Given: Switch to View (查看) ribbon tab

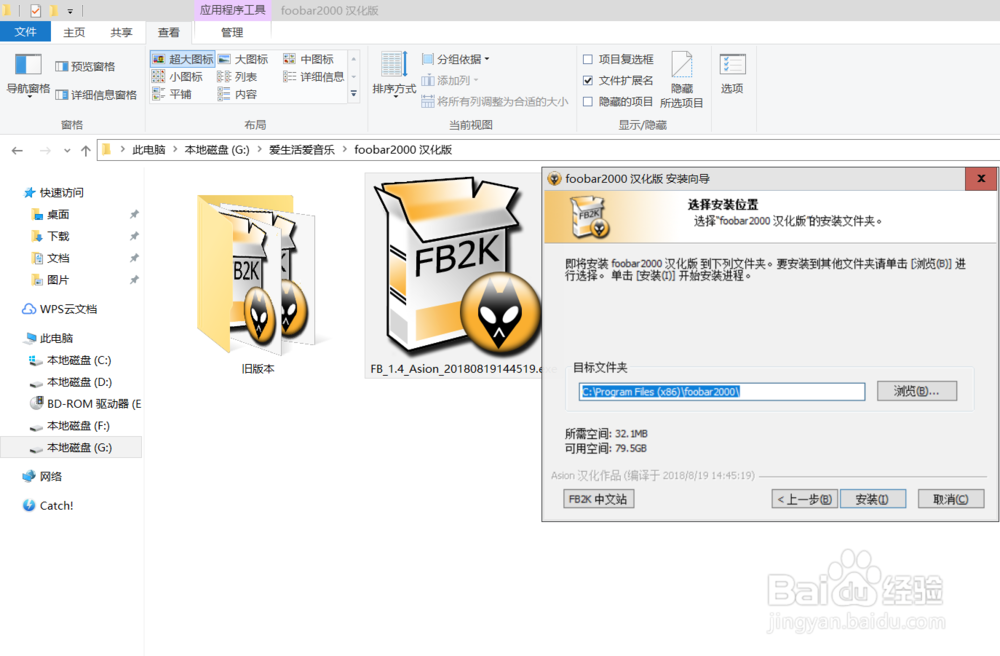Looking at the screenshot, I should point(169,33).
